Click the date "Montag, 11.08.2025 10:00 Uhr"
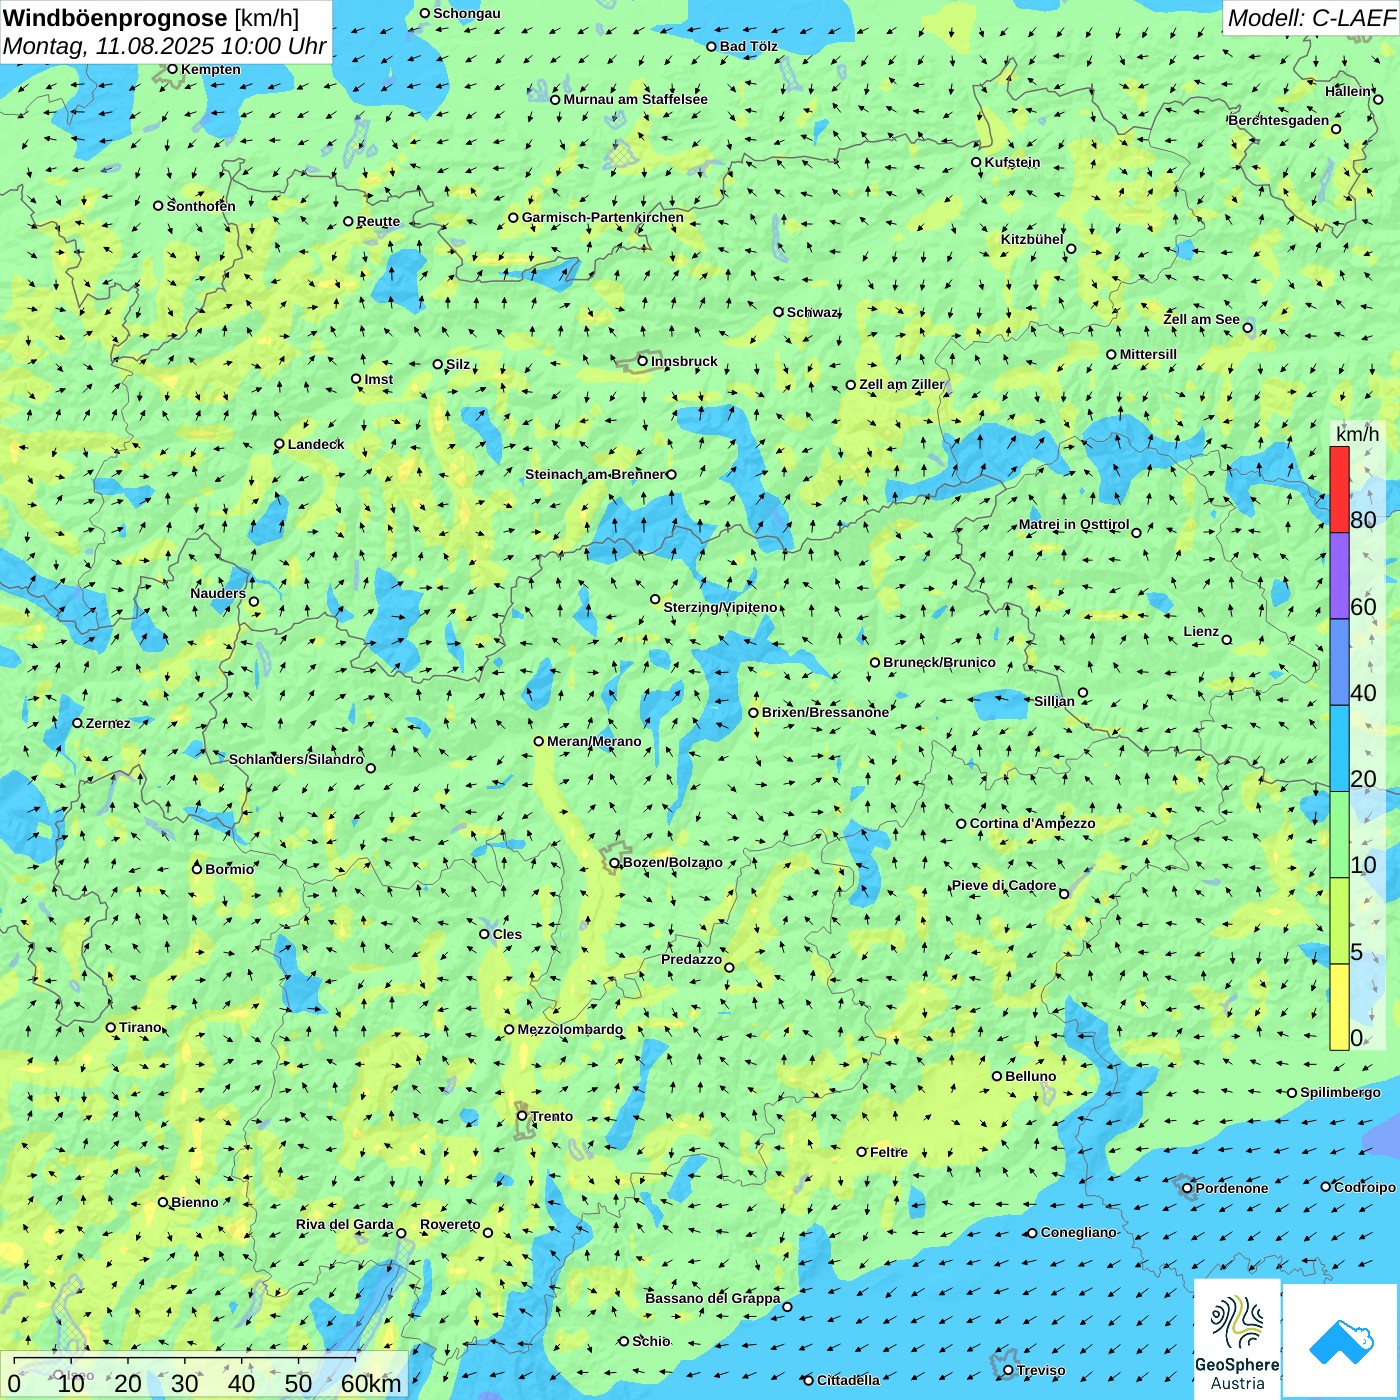The width and height of the screenshot is (1400, 1400). coord(165,46)
